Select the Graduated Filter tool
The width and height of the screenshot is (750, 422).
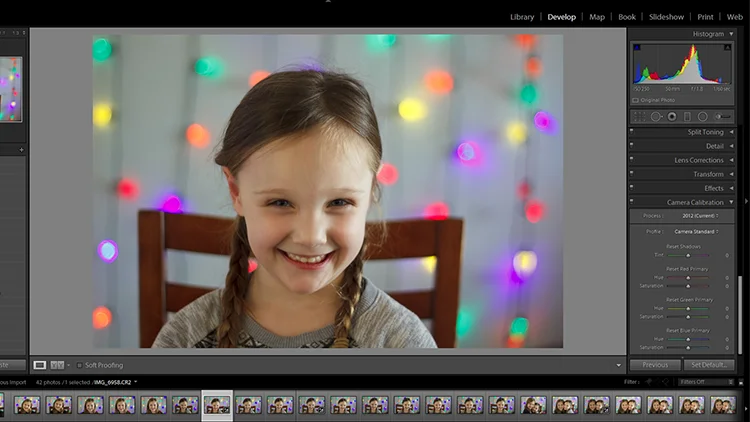pos(687,117)
